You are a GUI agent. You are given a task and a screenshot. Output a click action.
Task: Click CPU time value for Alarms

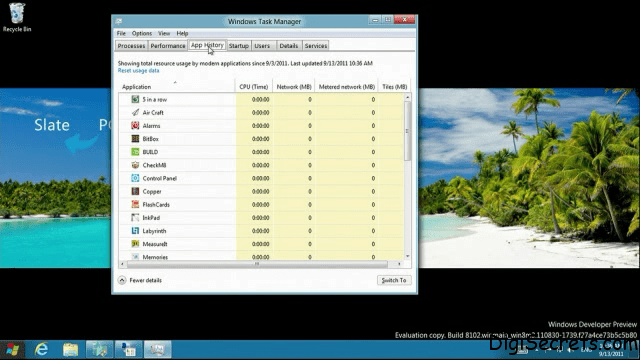[x=260, y=126]
